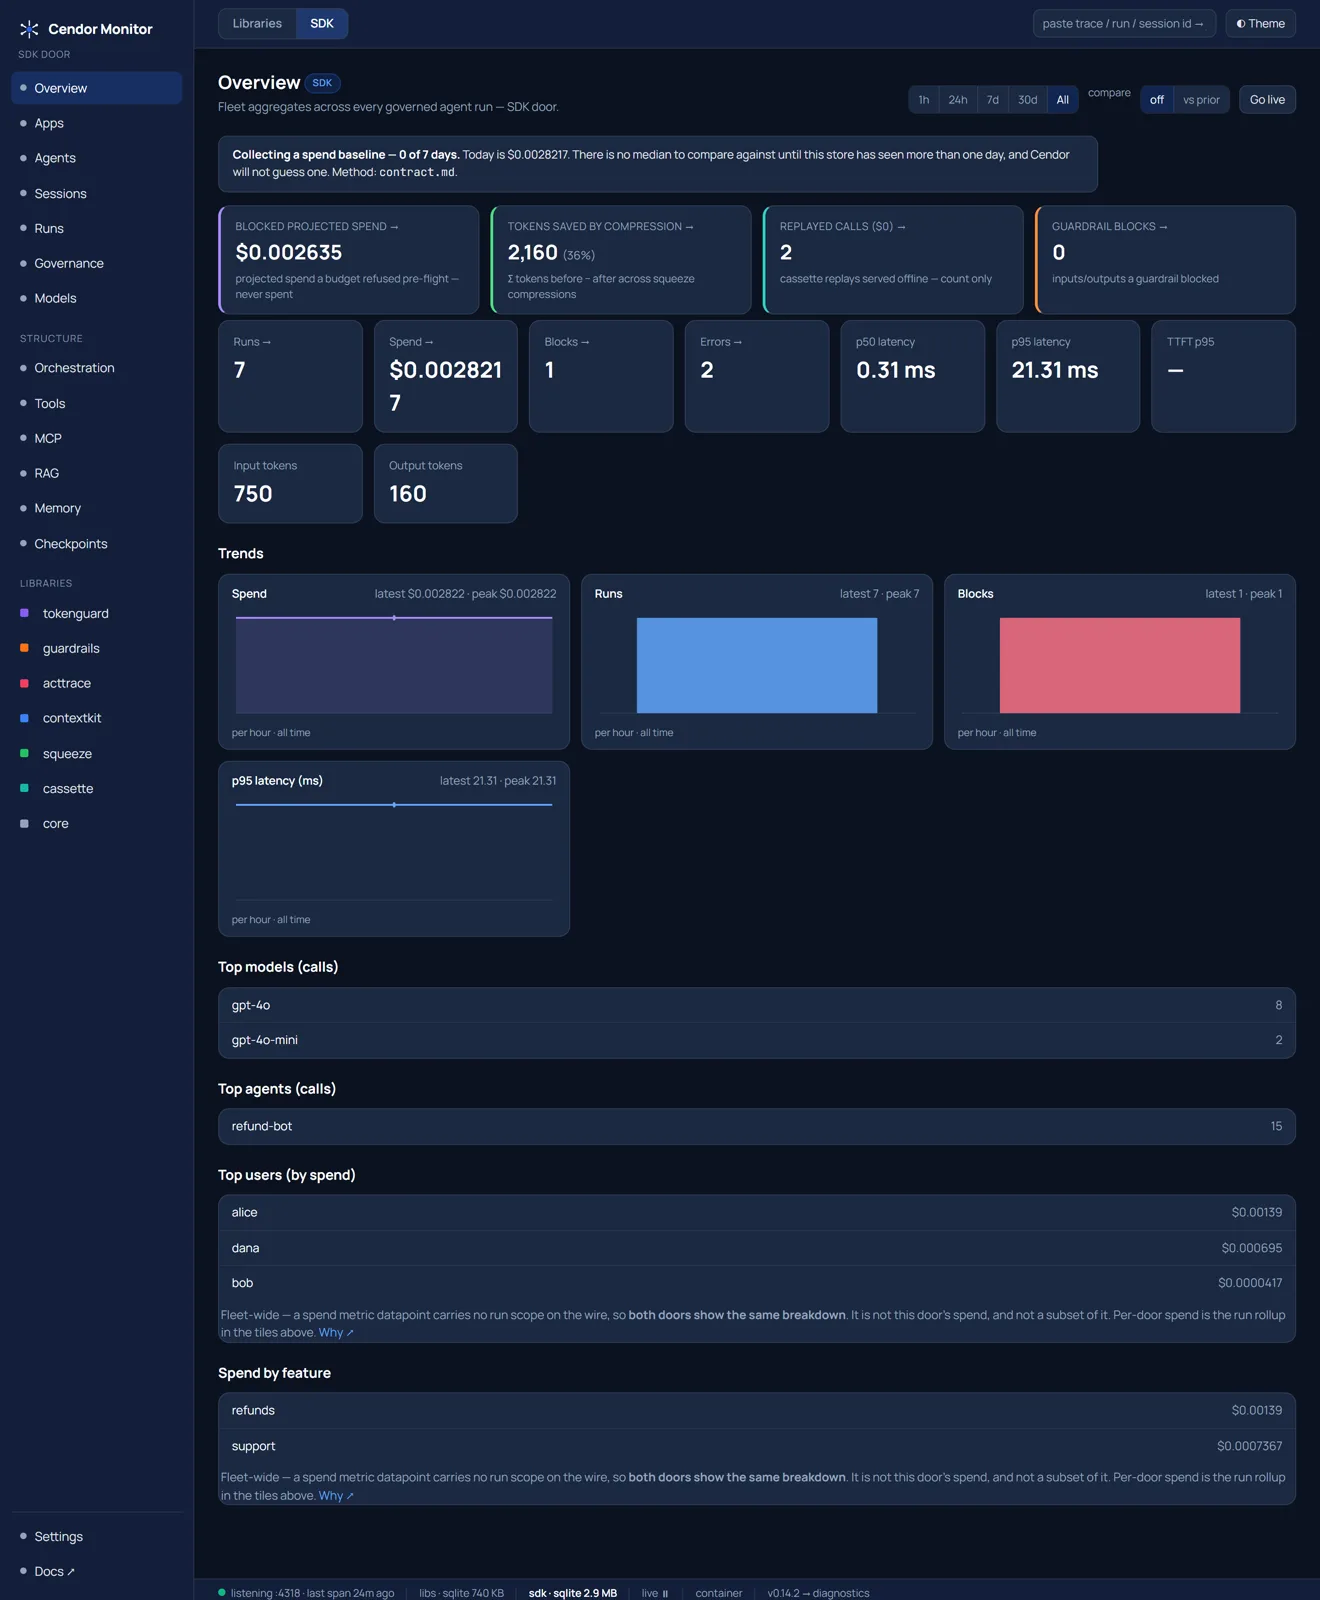1320x1600 pixels.
Task: Open Tools in the sidebar
Action: tap(96, 403)
